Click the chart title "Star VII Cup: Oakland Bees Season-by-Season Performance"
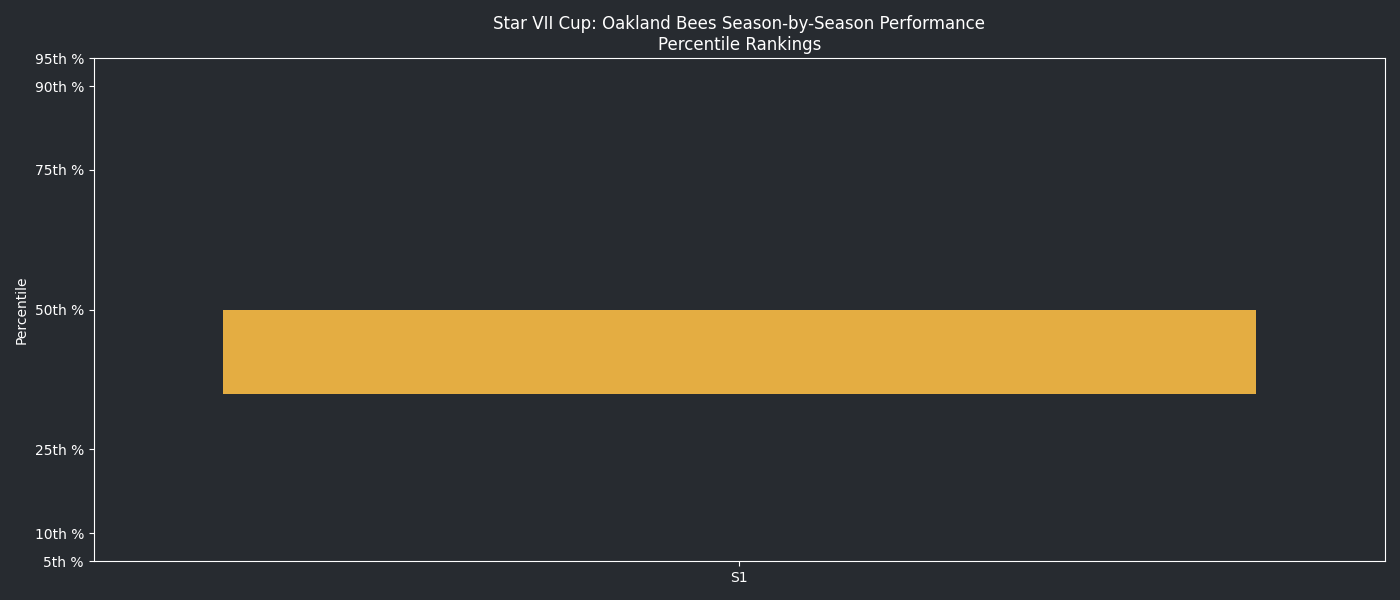The image size is (1400, 600). pyautogui.click(x=738, y=23)
